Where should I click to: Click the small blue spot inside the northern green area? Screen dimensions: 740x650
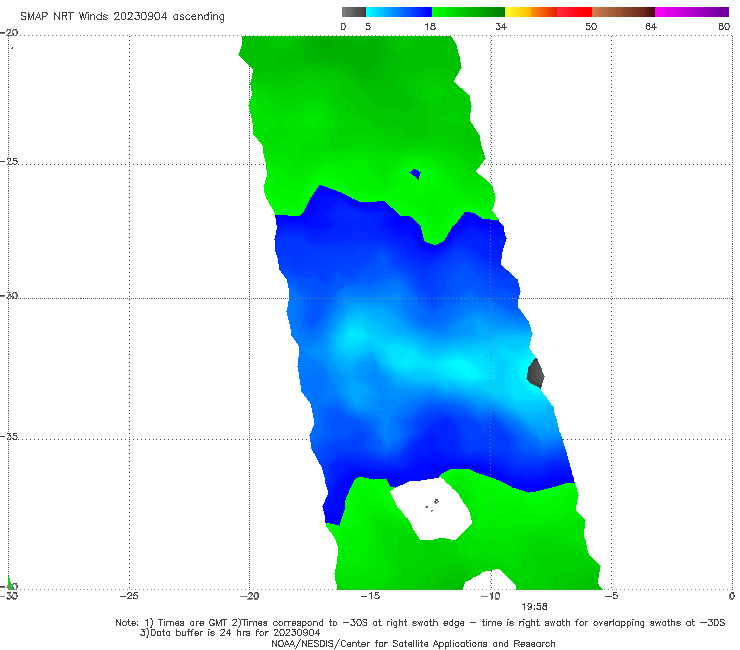[x=415, y=174]
